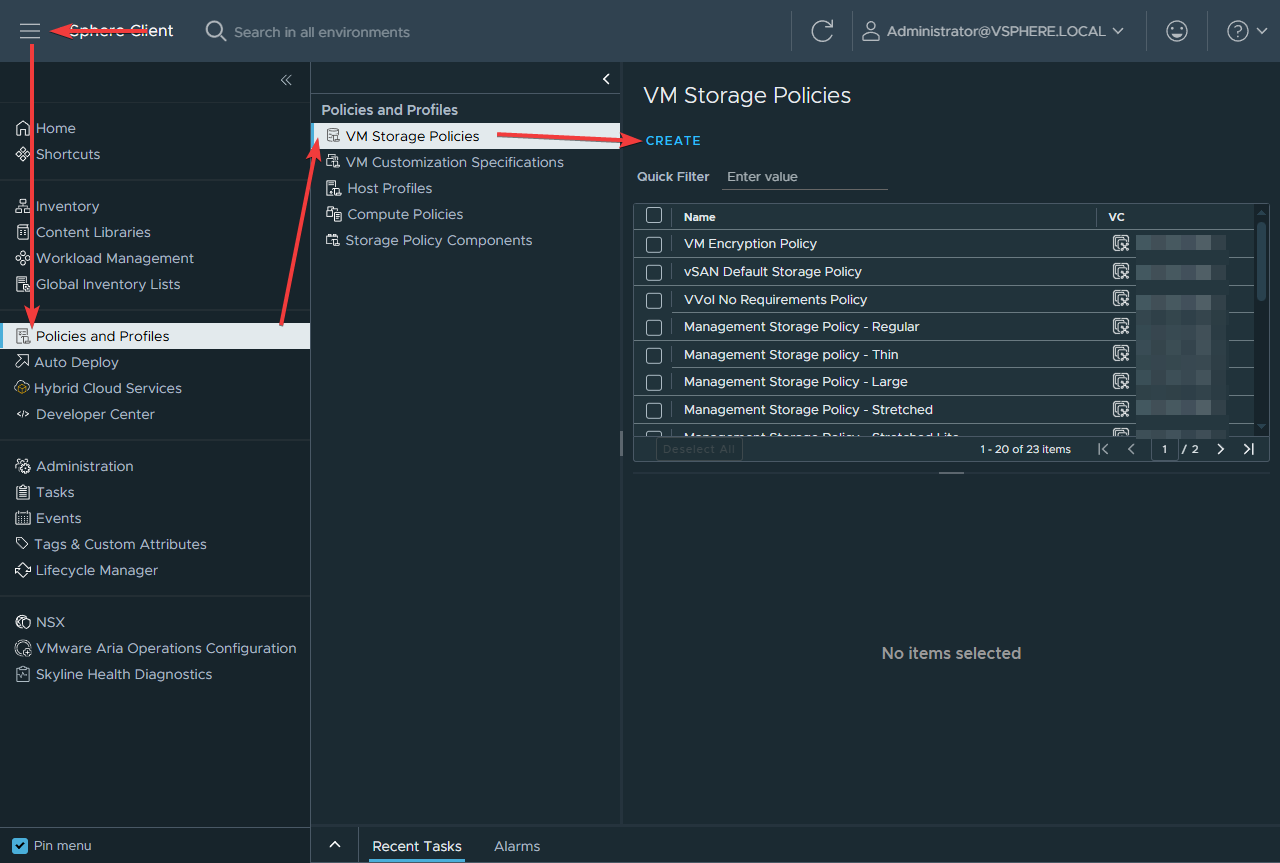Click the policy table vertical scrollbar
This screenshot has height=863, width=1280.
click(x=1261, y=260)
